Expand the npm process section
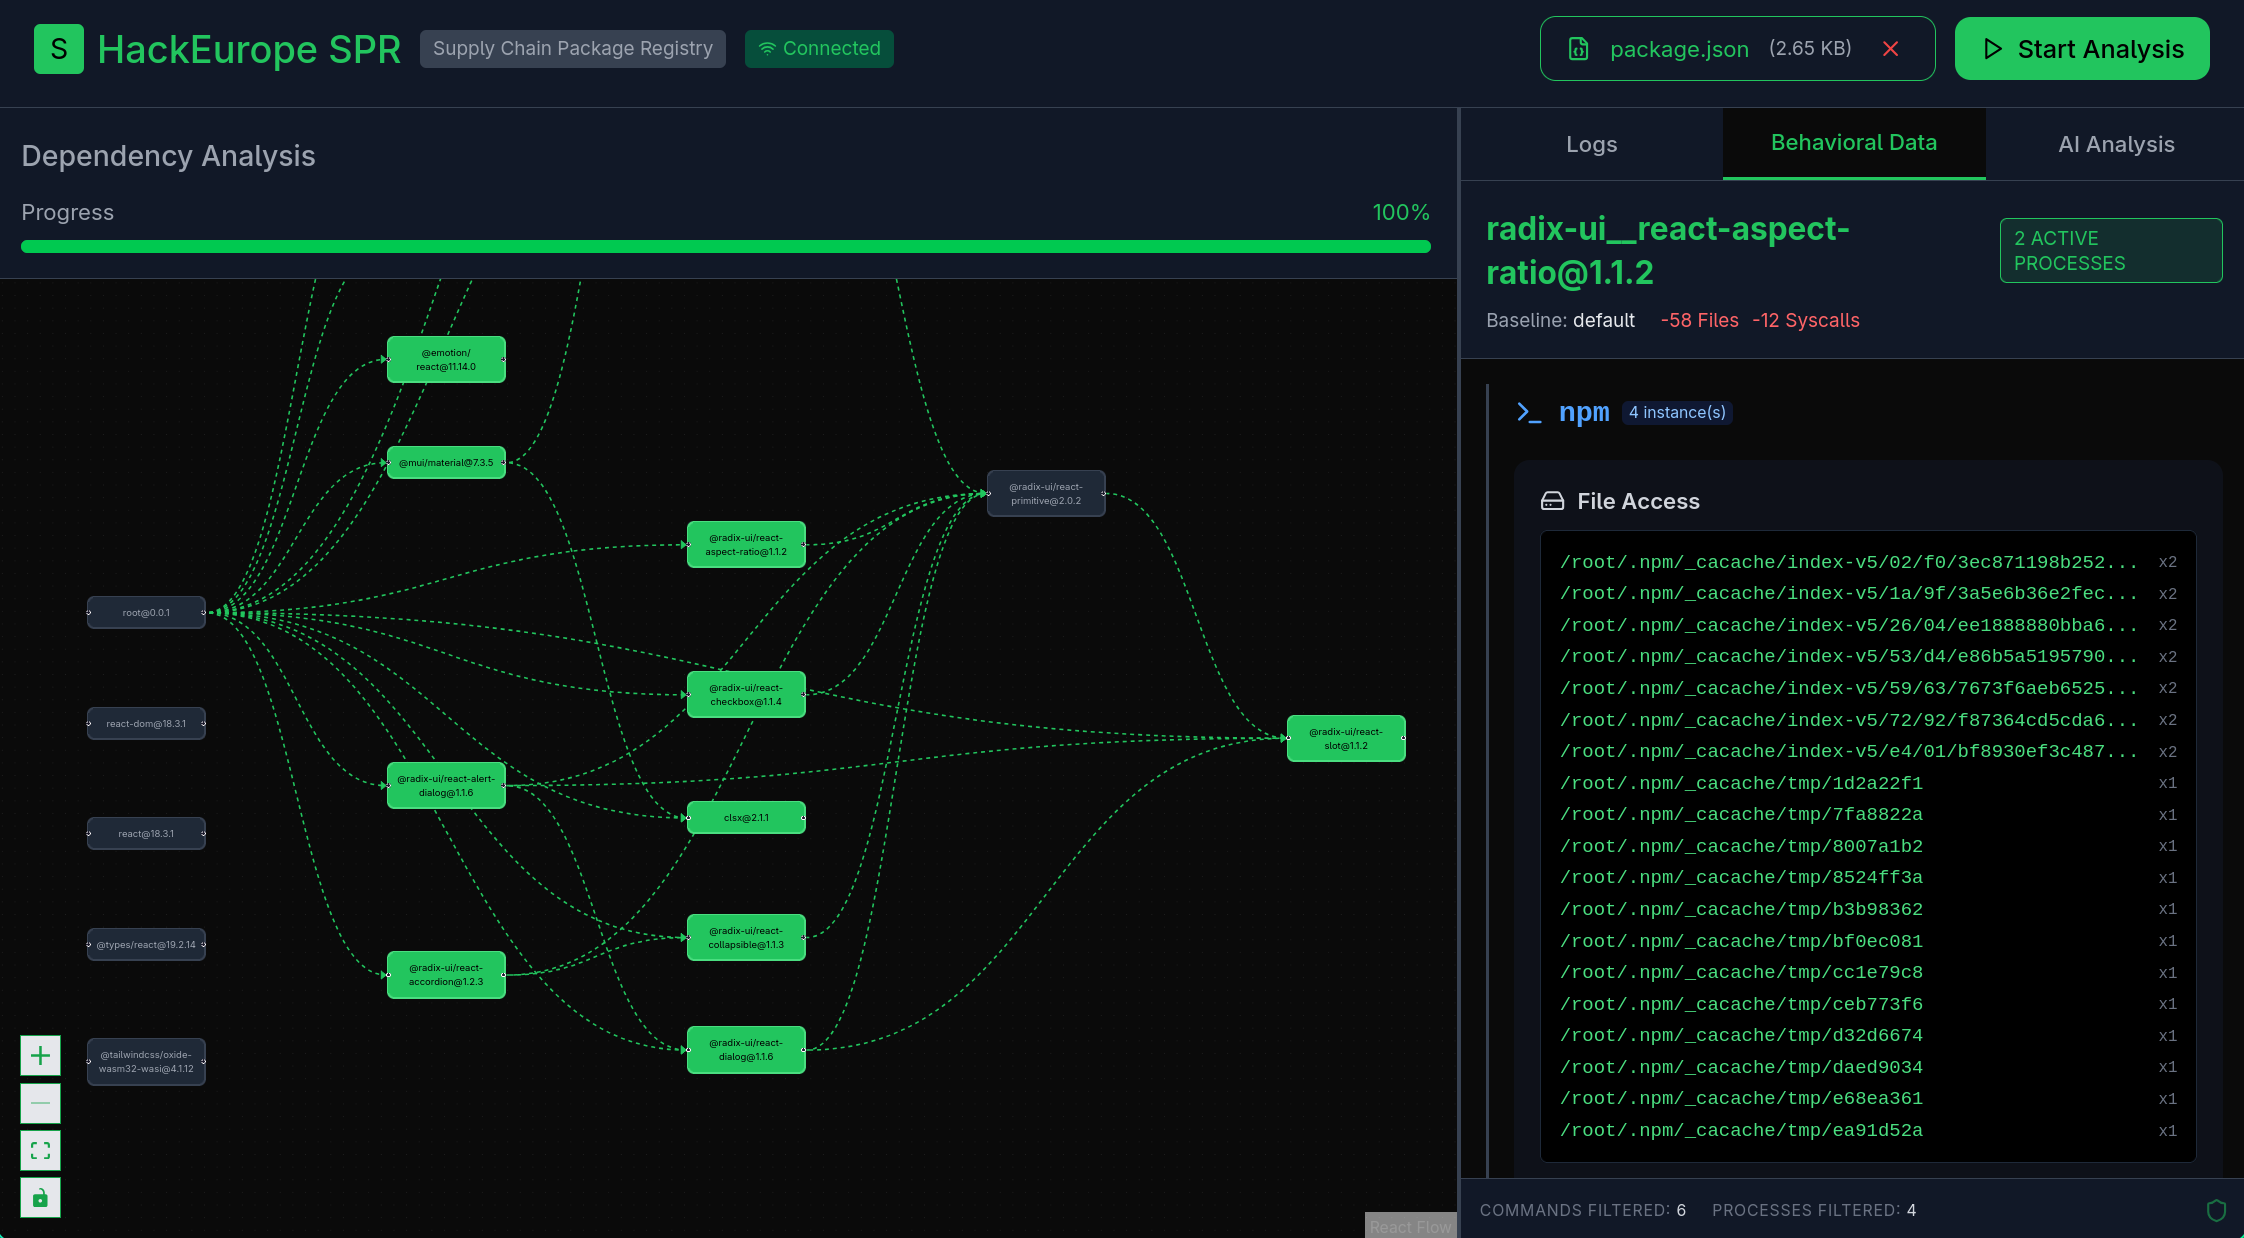 pyautogui.click(x=1584, y=412)
